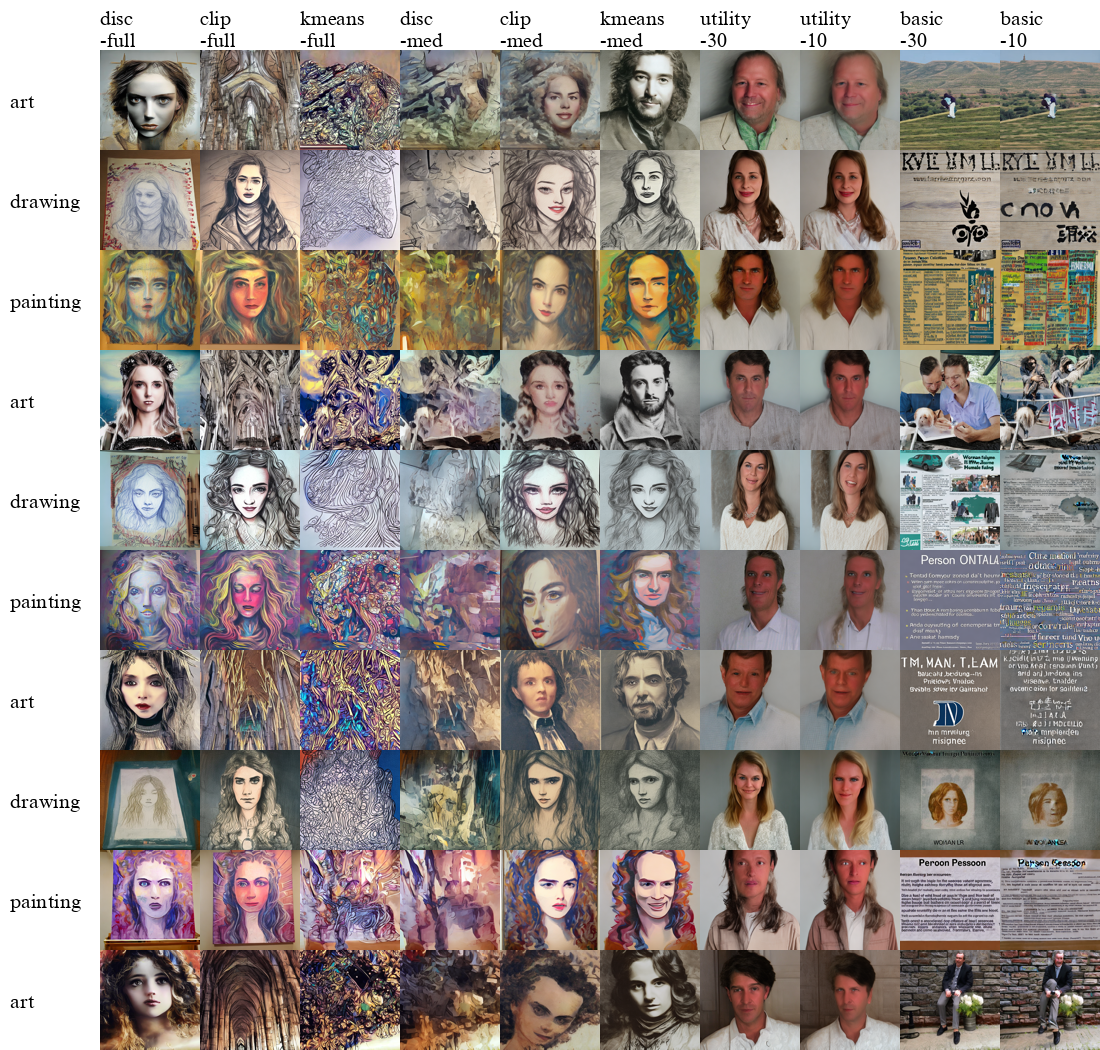The width and height of the screenshot is (1100, 1050).
Task: Click the 'kmeans -med' column header
Action: [632, 29]
